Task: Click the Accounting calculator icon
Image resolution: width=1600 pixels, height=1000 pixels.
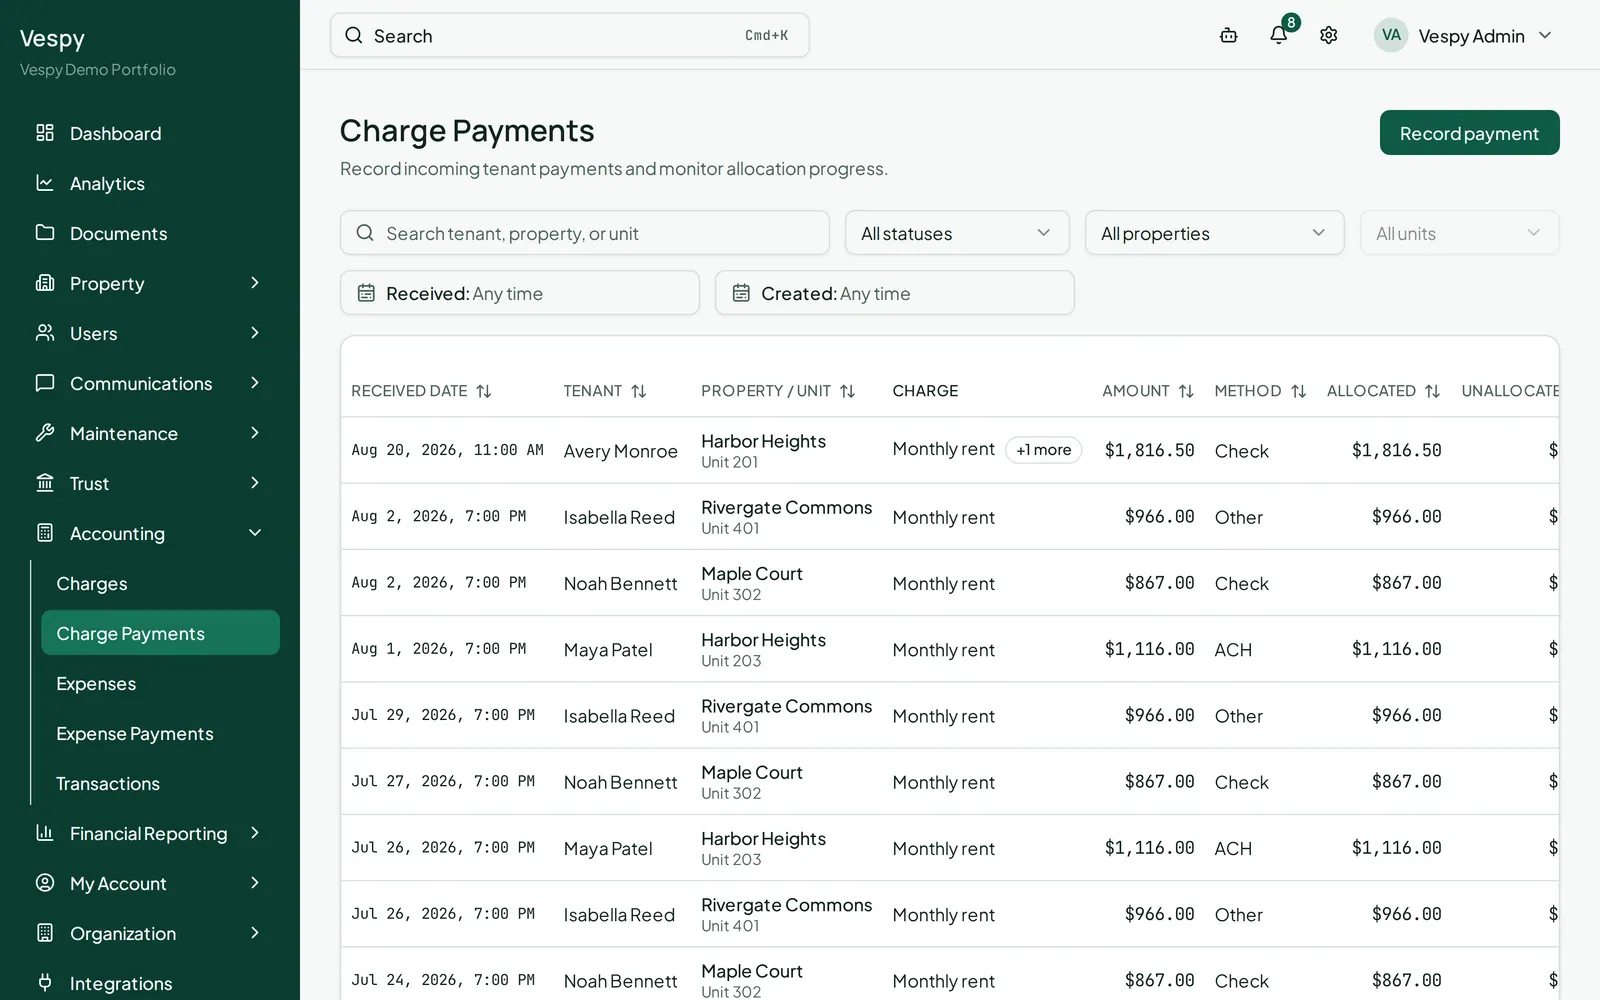Action: pos(45,533)
